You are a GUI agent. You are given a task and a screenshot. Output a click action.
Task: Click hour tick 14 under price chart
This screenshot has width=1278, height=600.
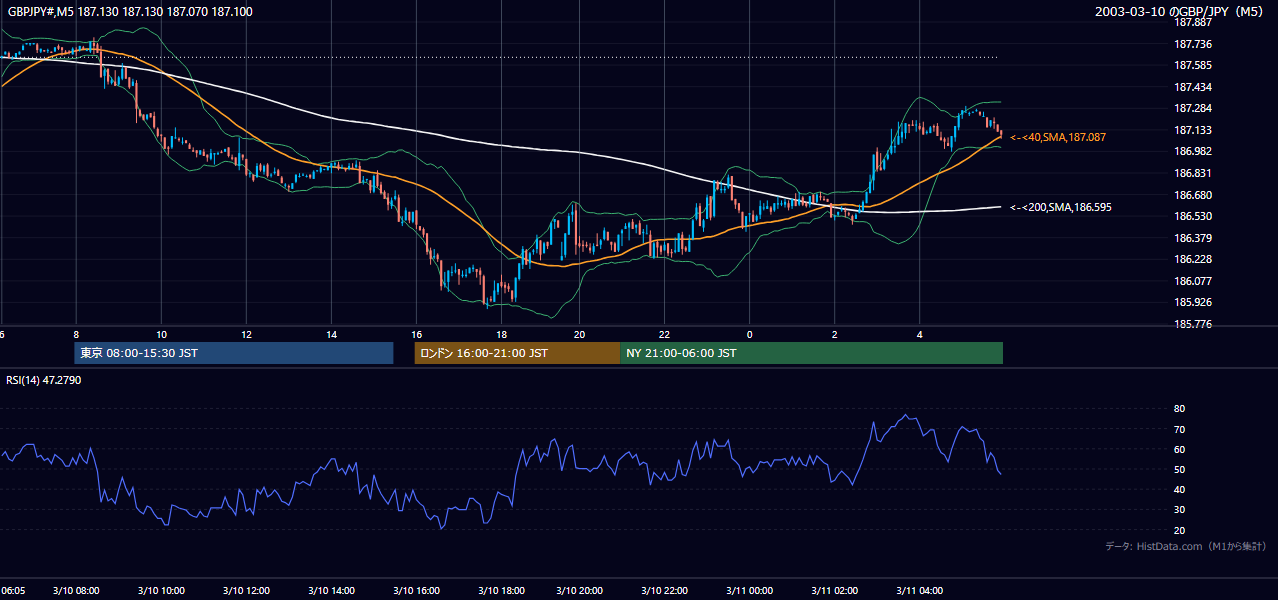(331, 334)
